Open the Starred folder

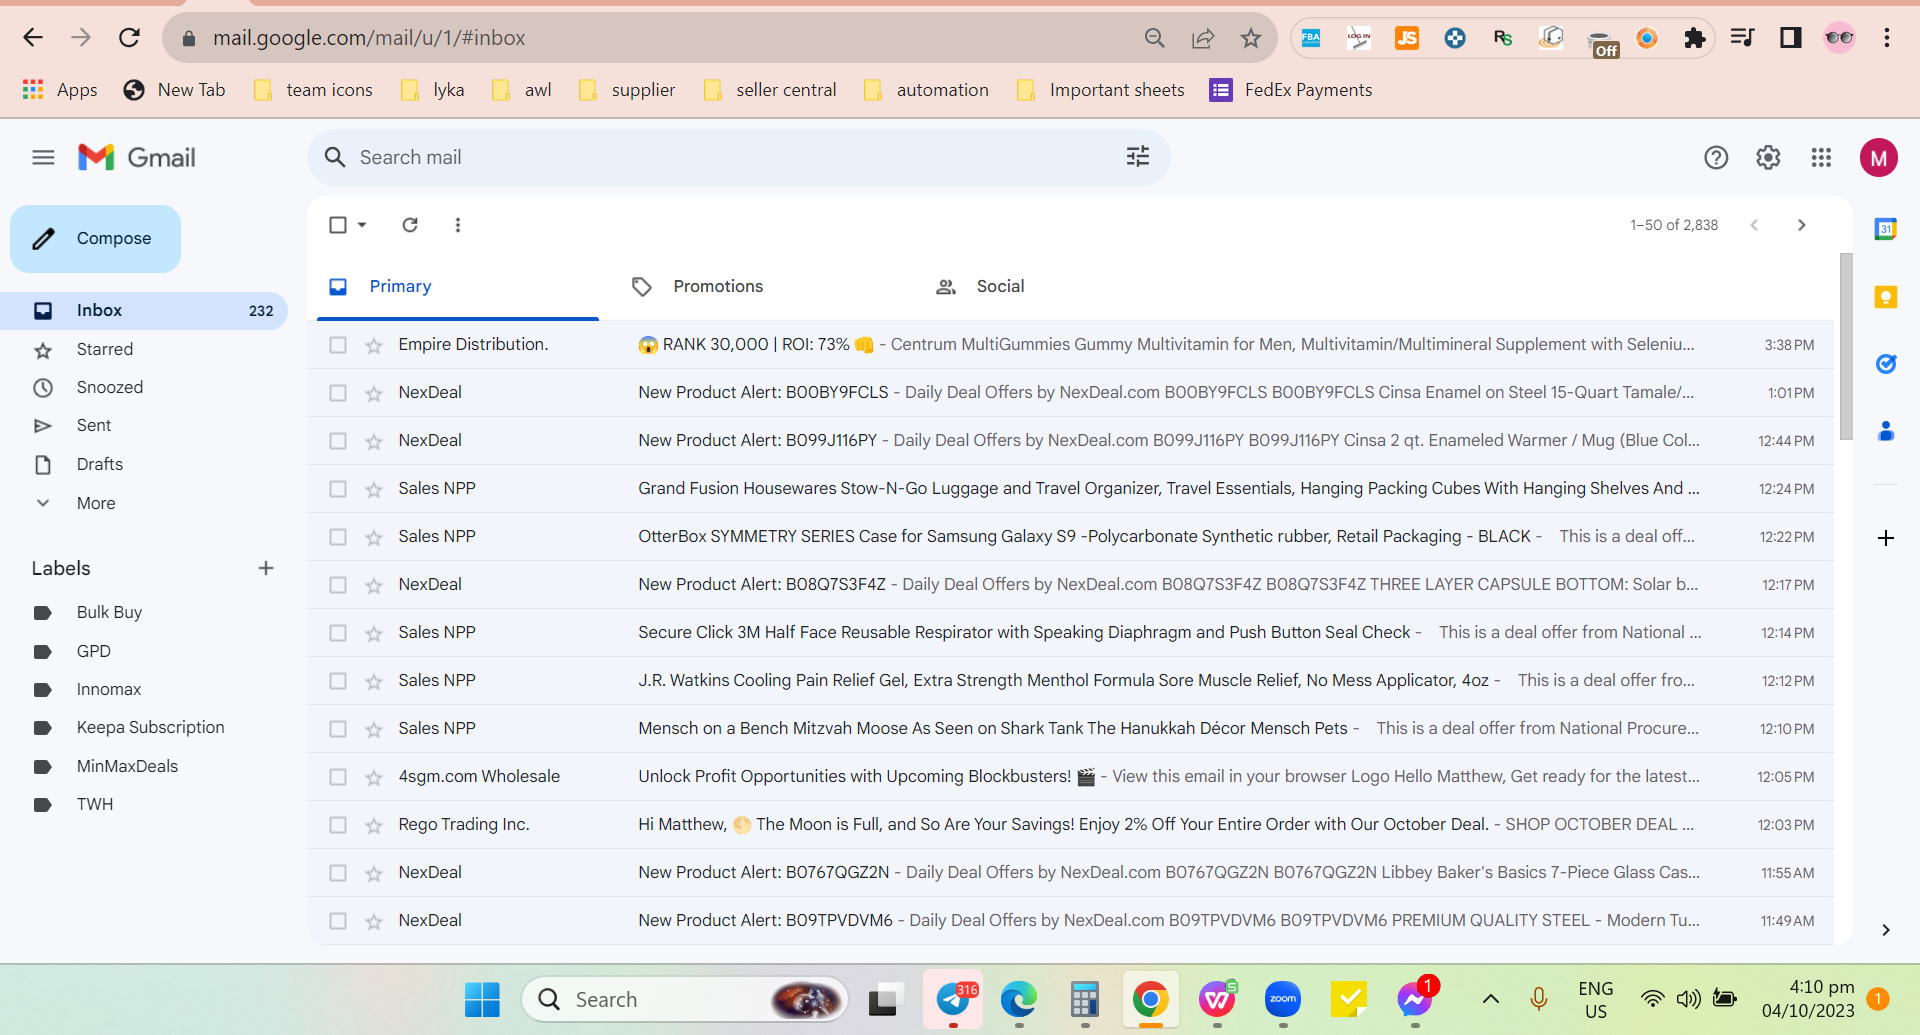[x=105, y=349]
